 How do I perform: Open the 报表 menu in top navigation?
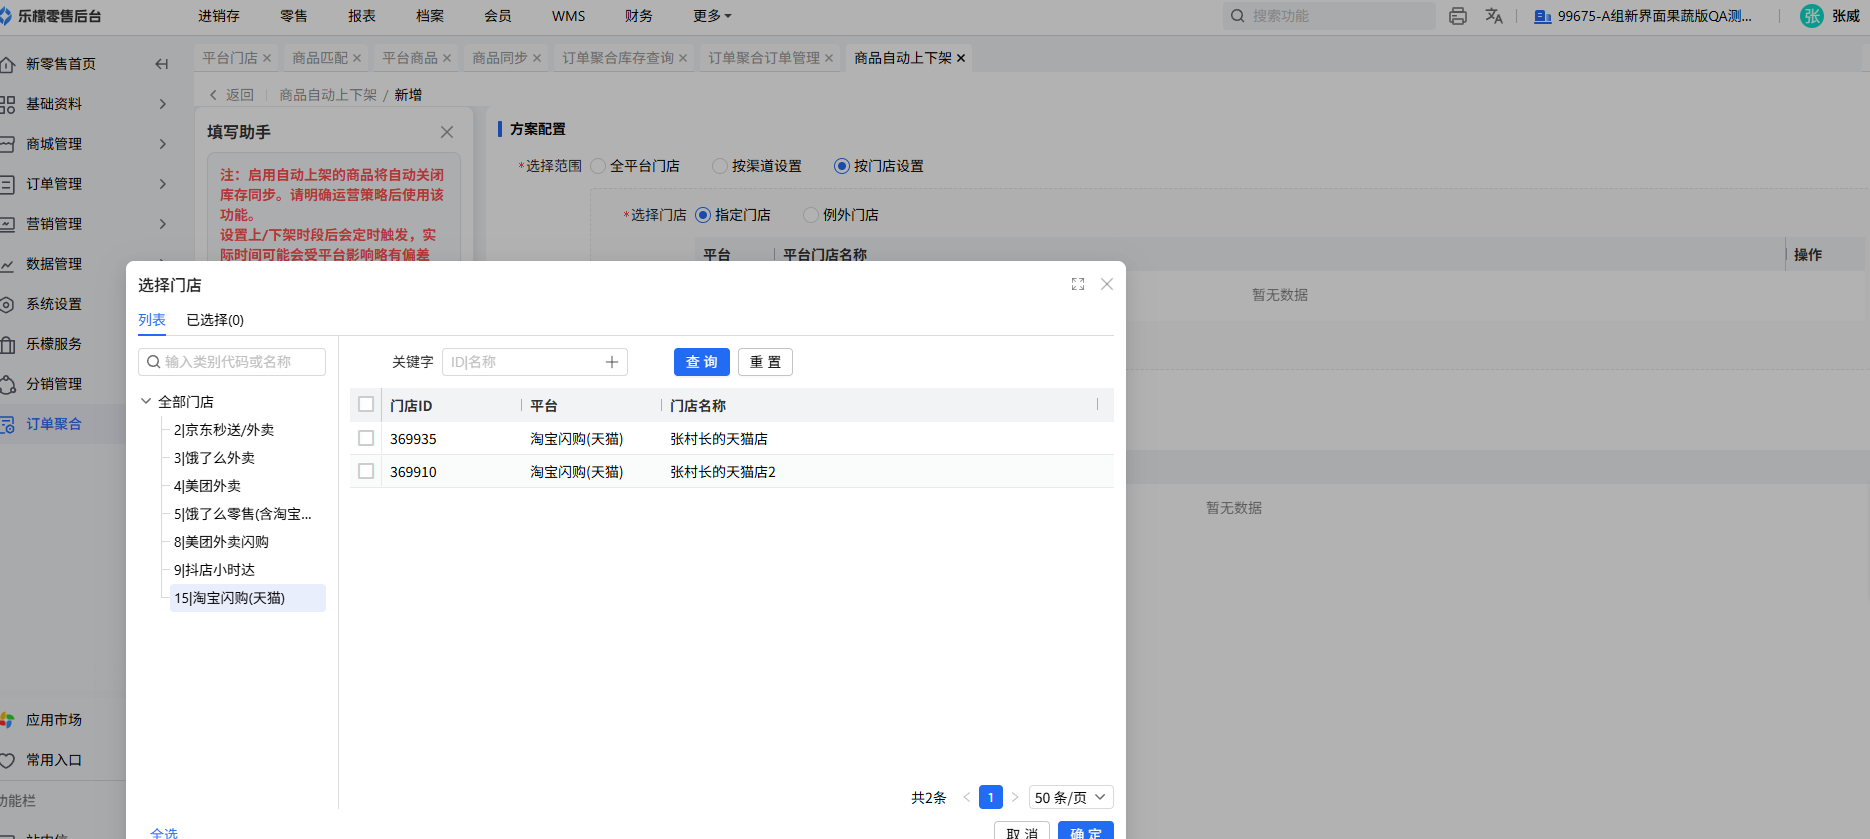[x=362, y=16]
